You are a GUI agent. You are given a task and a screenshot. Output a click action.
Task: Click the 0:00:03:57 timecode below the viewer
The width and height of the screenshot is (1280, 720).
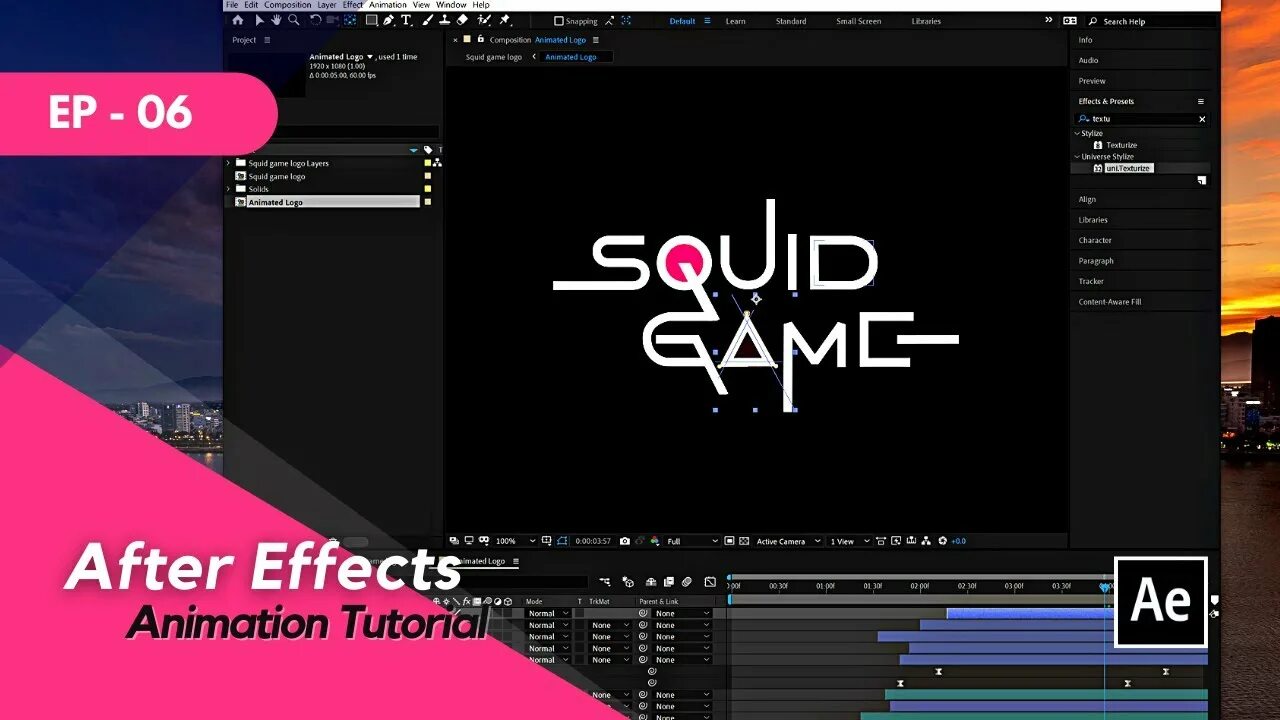[x=593, y=541]
